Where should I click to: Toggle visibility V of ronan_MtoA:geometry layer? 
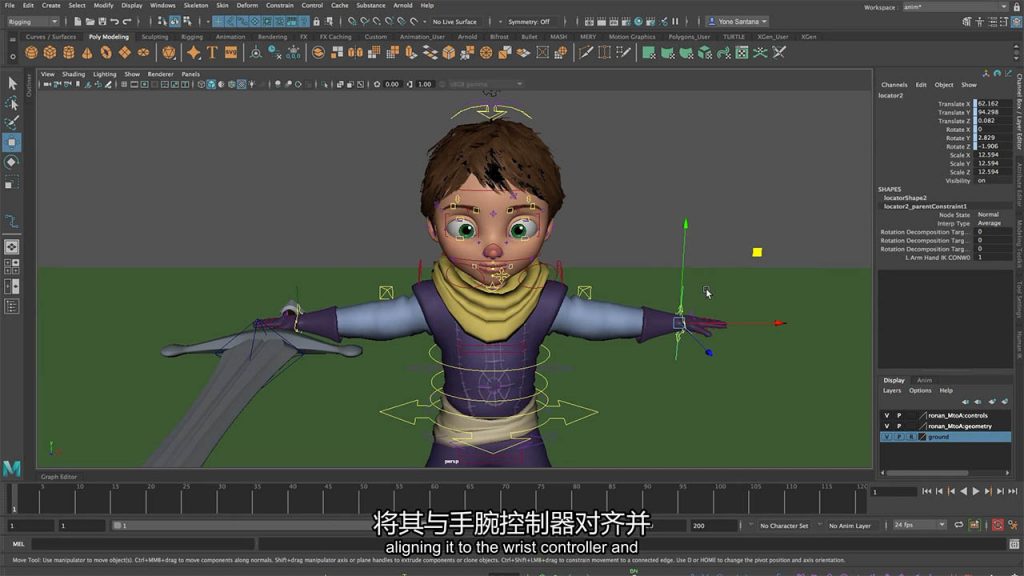click(x=887, y=426)
